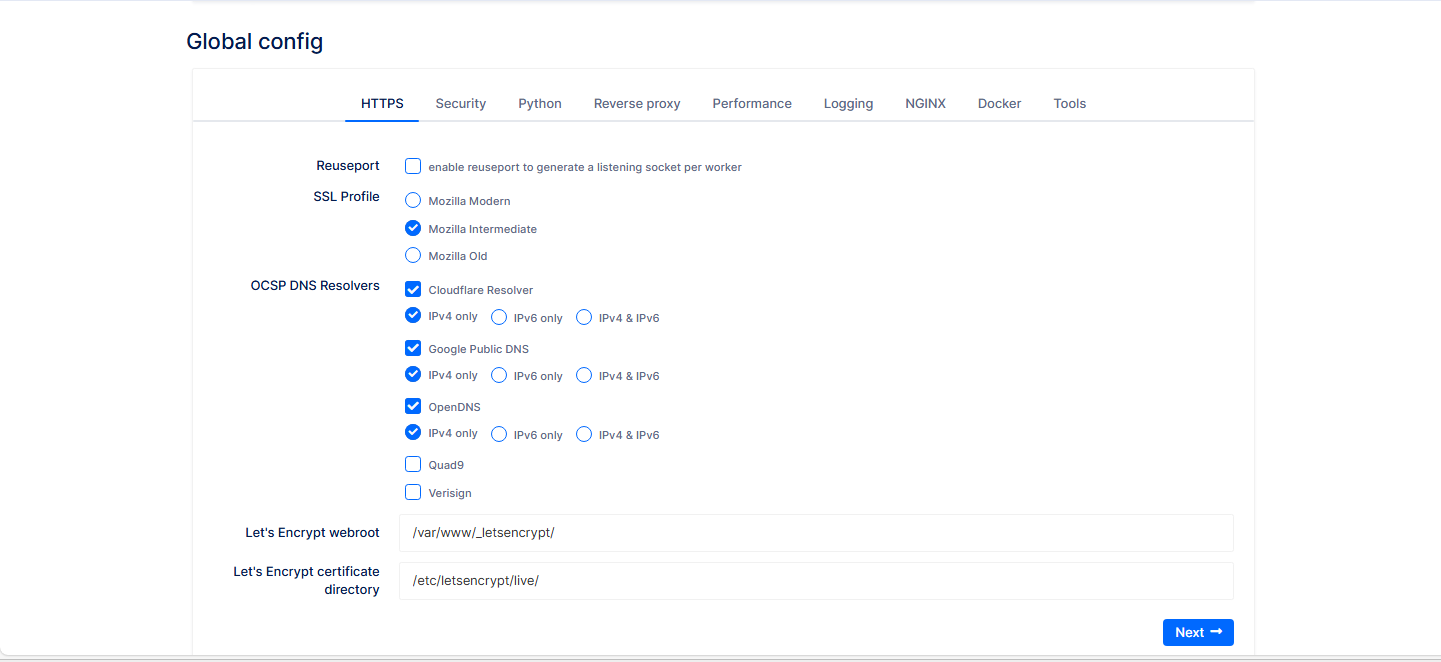Switch to the Reverse proxy tab
1441x662 pixels.
click(636, 103)
